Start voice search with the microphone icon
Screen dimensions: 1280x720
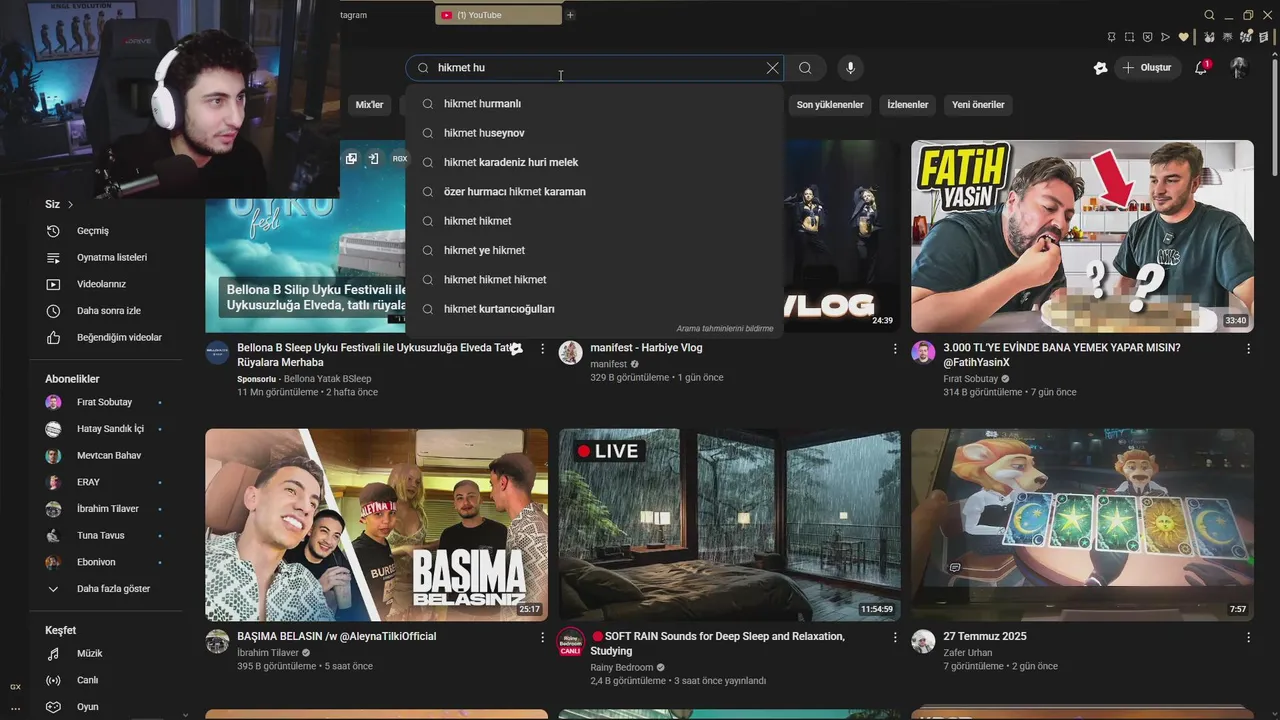pos(850,68)
